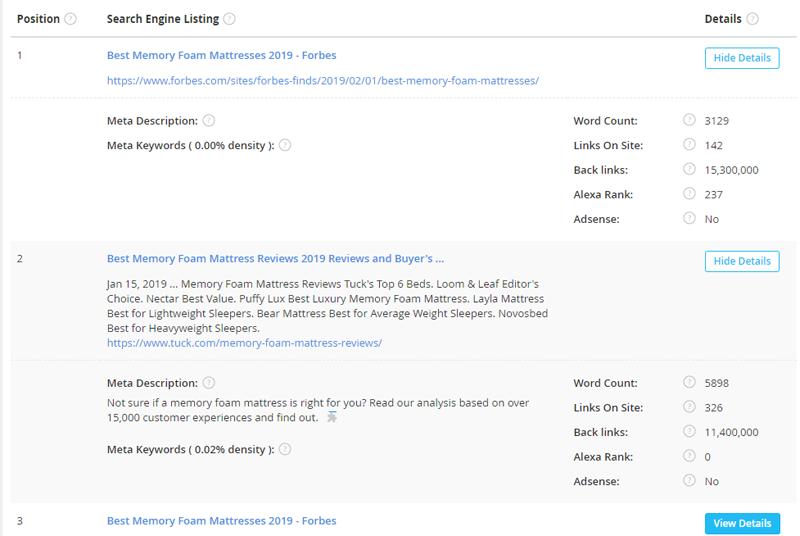The width and height of the screenshot is (800, 536).
Task: Hide Details for the Tuck mattress reviews result
Action: (741, 261)
